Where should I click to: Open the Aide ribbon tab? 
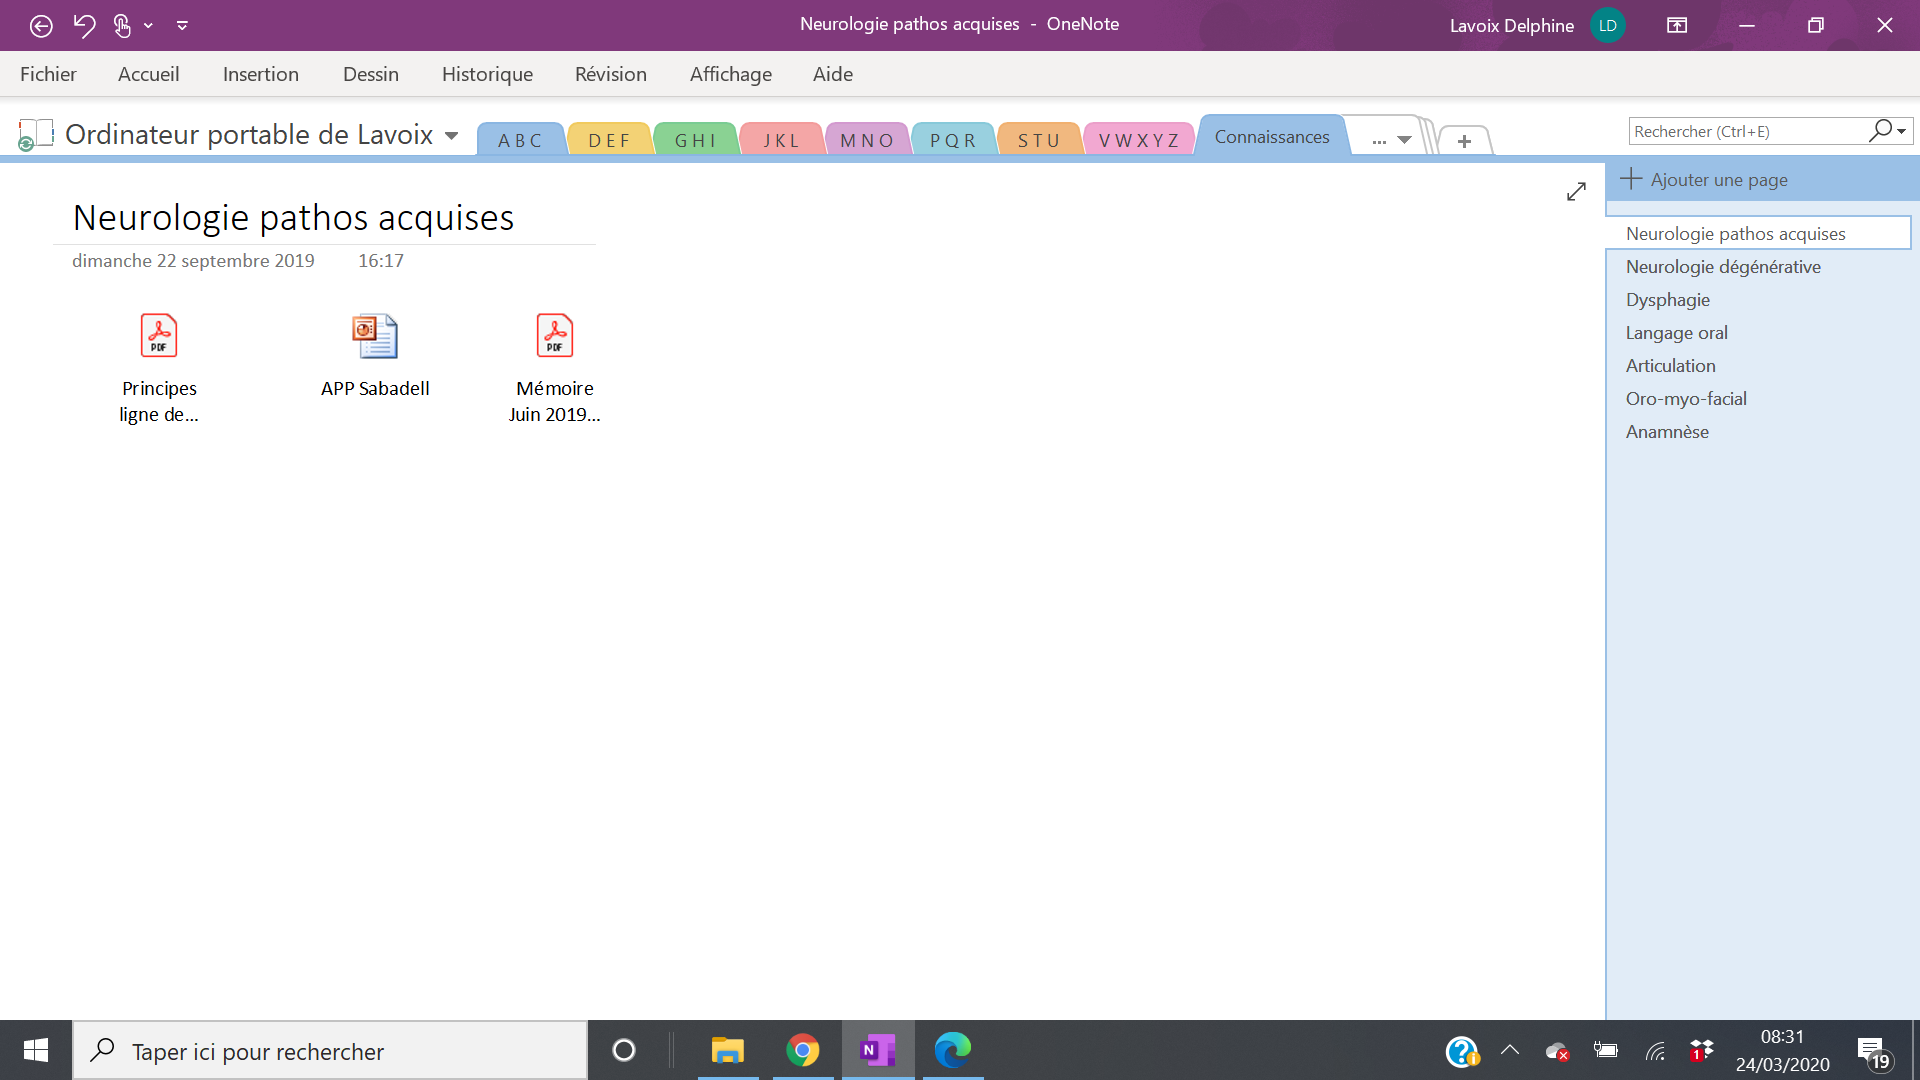(833, 74)
